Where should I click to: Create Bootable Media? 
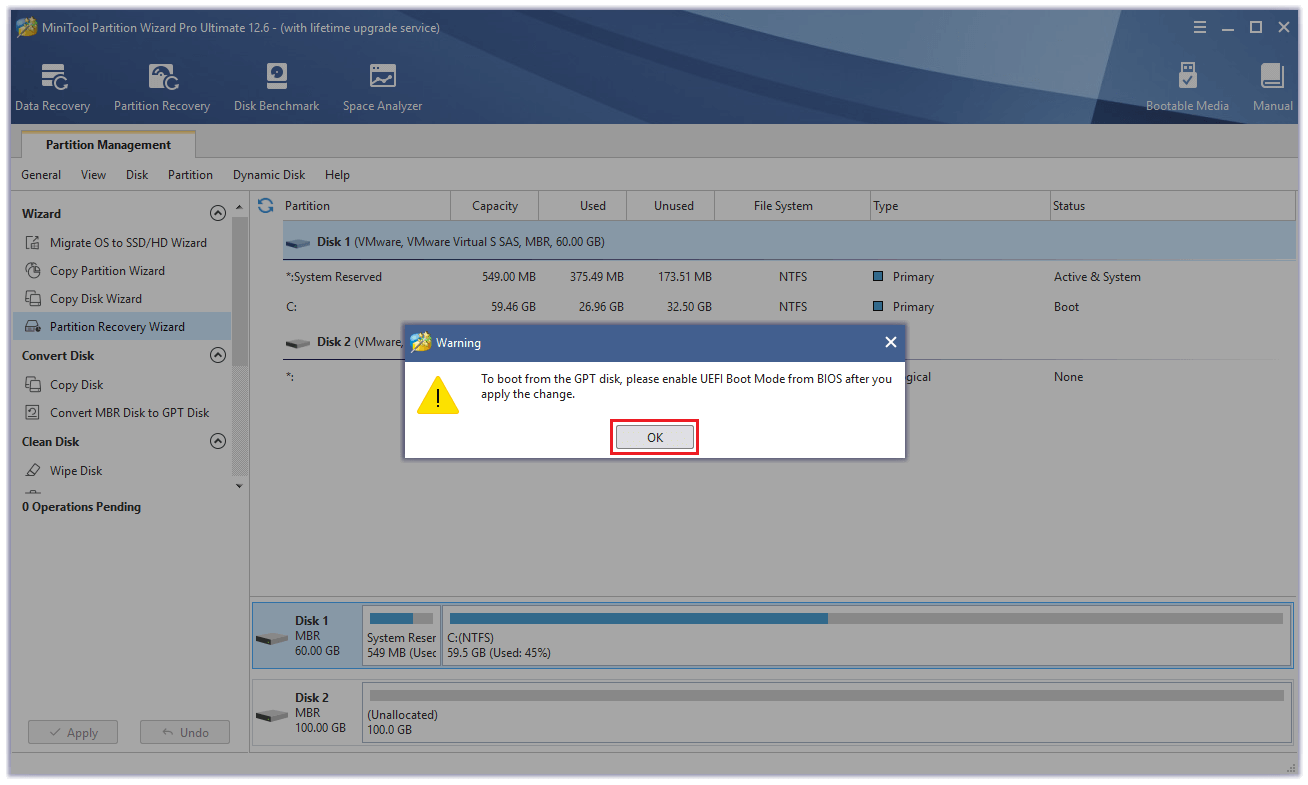pos(1187,88)
